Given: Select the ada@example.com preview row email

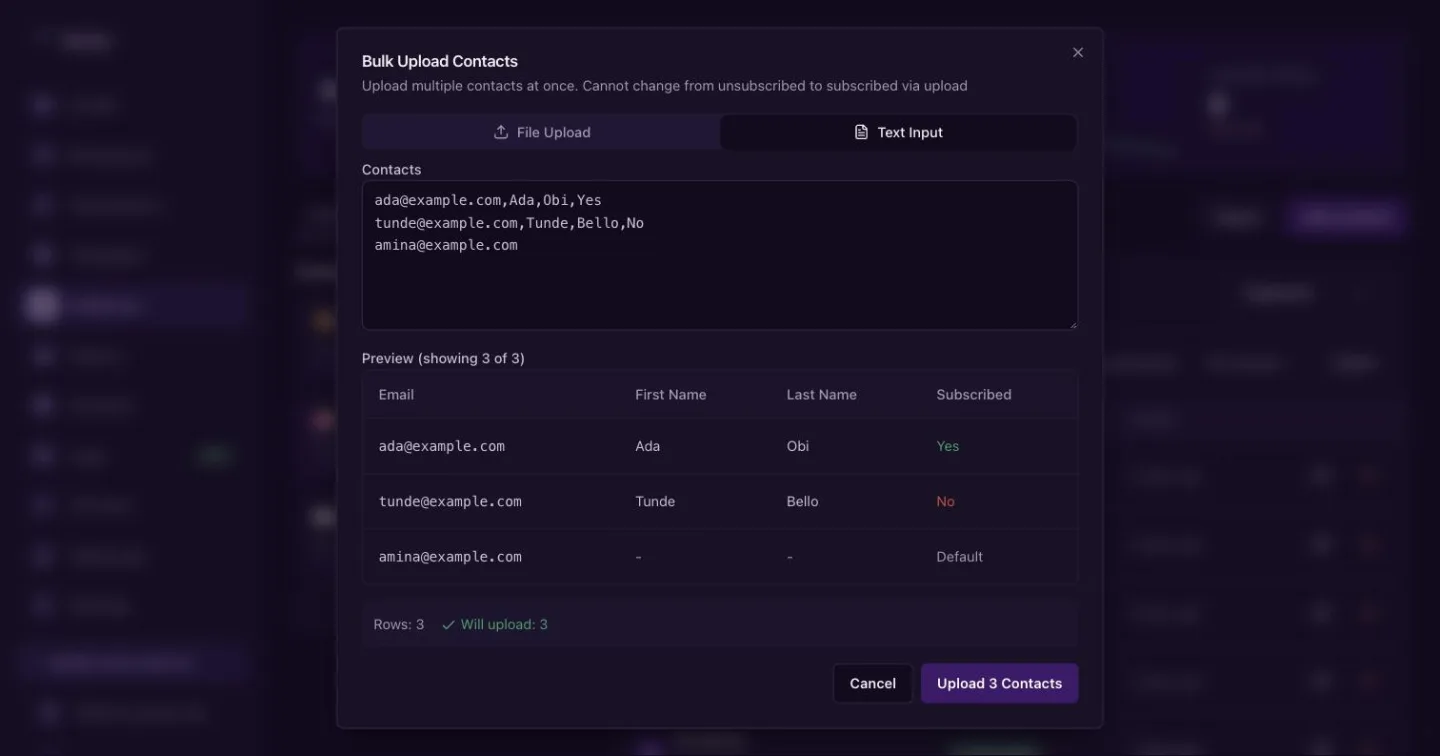Looking at the screenshot, I should point(441,446).
